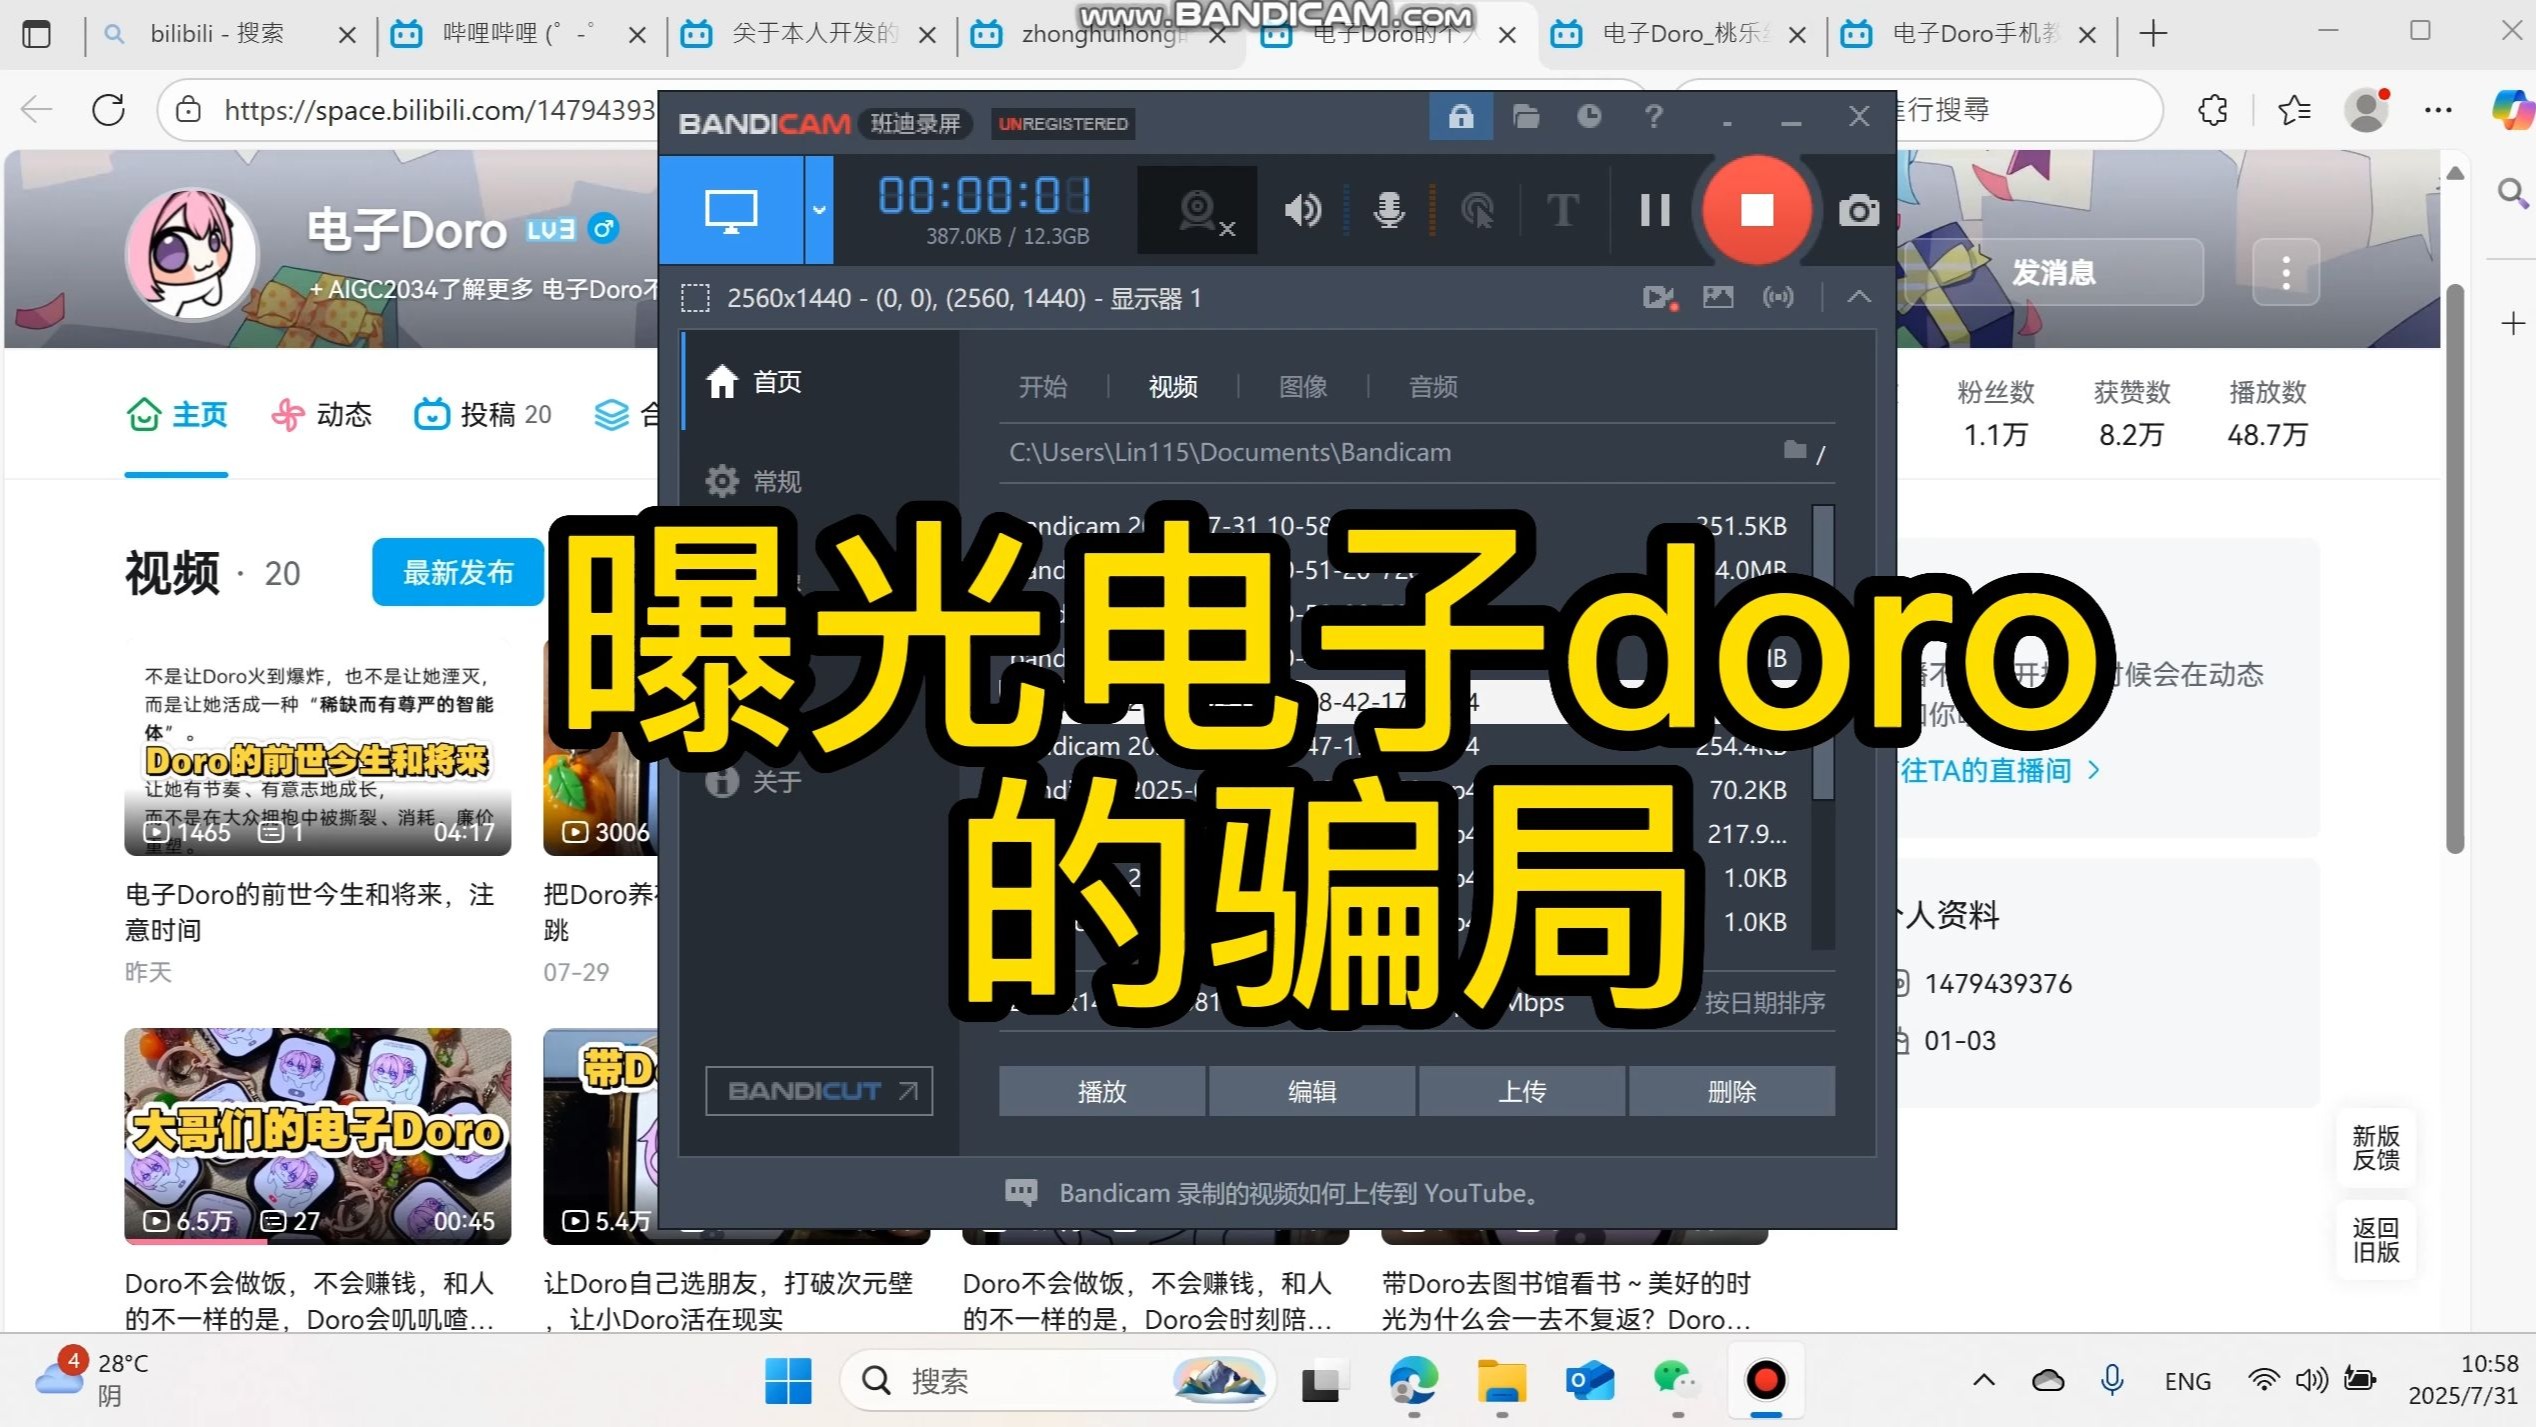This screenshot has height=1427, width=2536.
Task: Switch to the 视频 tab in Bandicam
Action: 1173,387
